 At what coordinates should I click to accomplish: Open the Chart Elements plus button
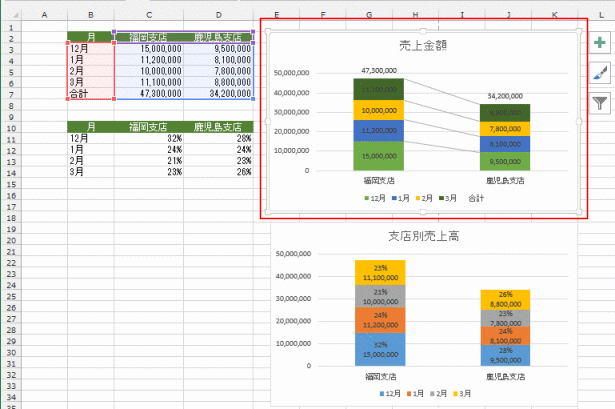tap(600, 42)
